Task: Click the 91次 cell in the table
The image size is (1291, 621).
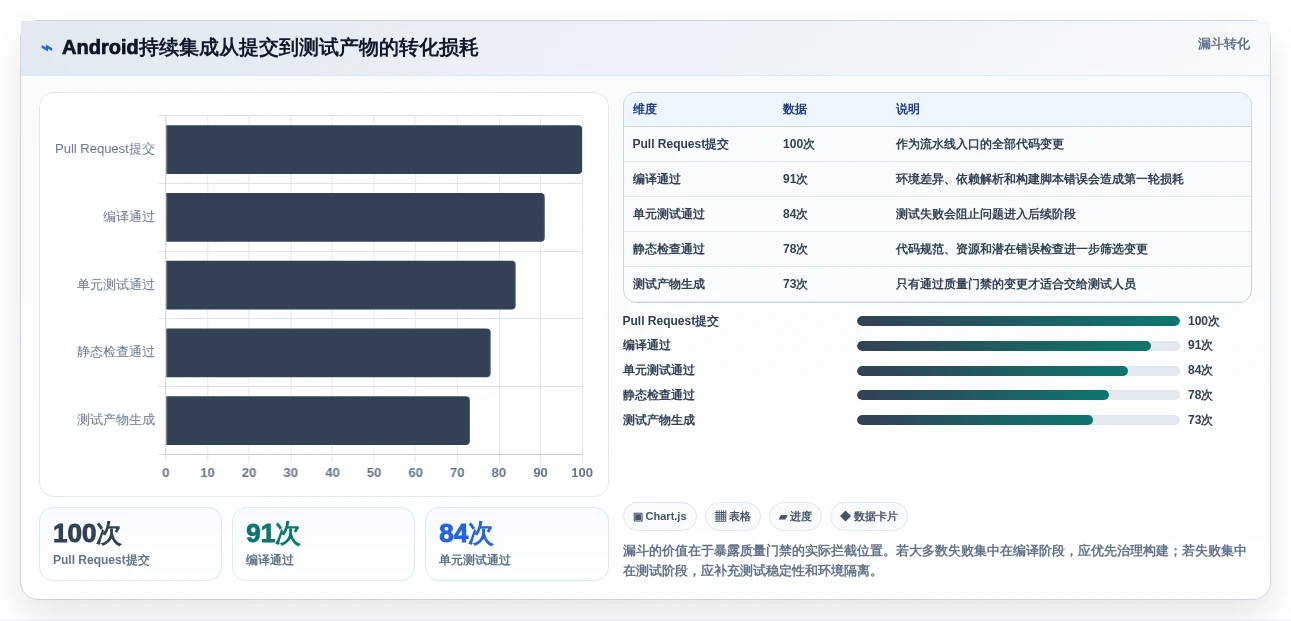Action: point(795,179)
